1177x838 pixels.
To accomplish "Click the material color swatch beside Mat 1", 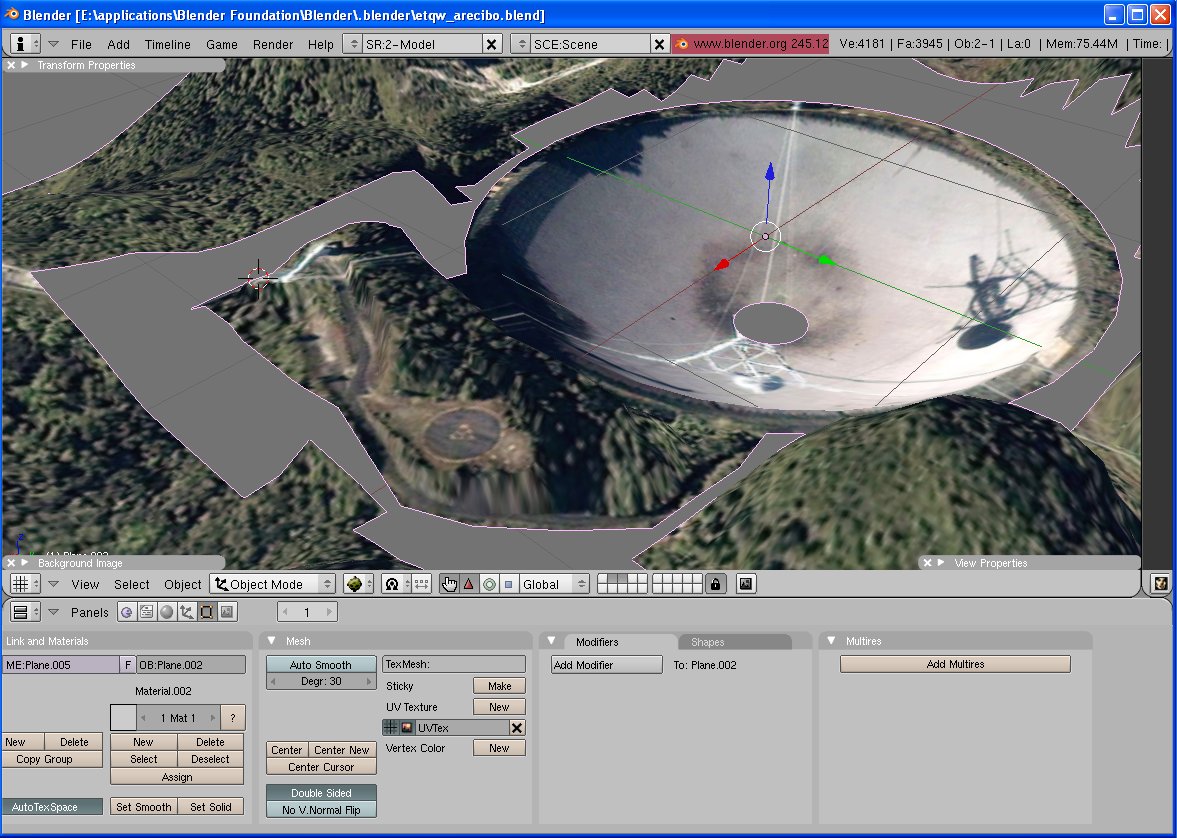I will [123, 718].
